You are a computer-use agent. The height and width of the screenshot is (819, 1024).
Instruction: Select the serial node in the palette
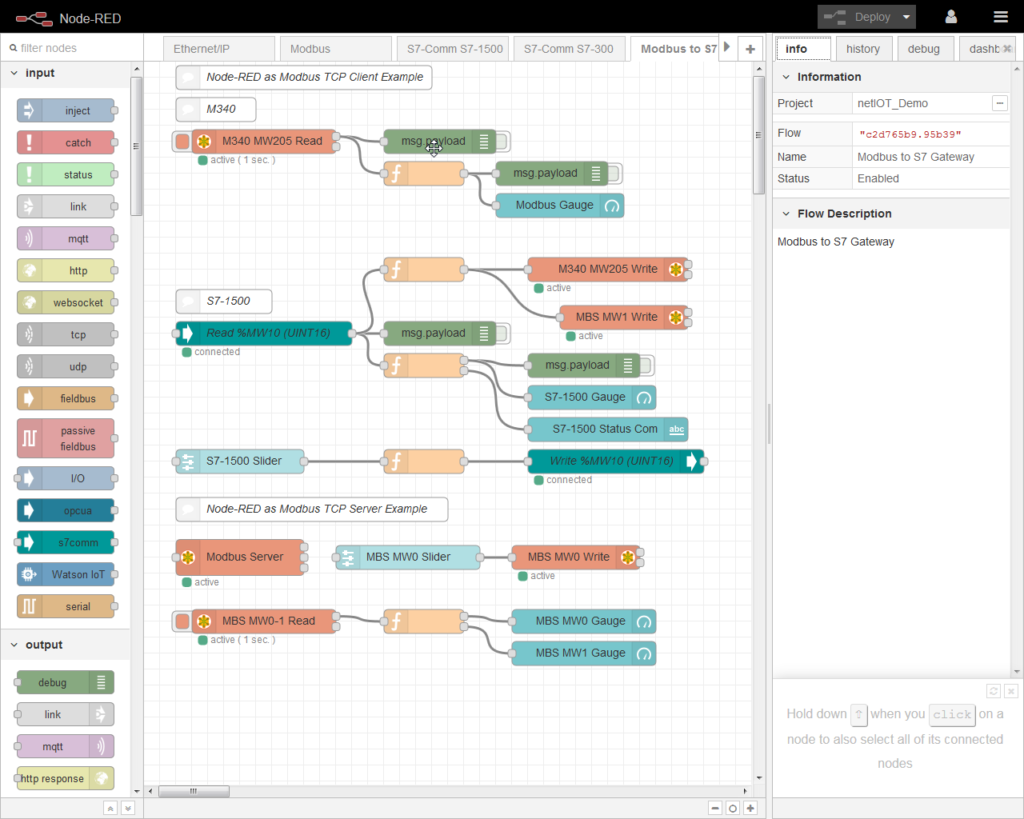(x=66, y=606)
